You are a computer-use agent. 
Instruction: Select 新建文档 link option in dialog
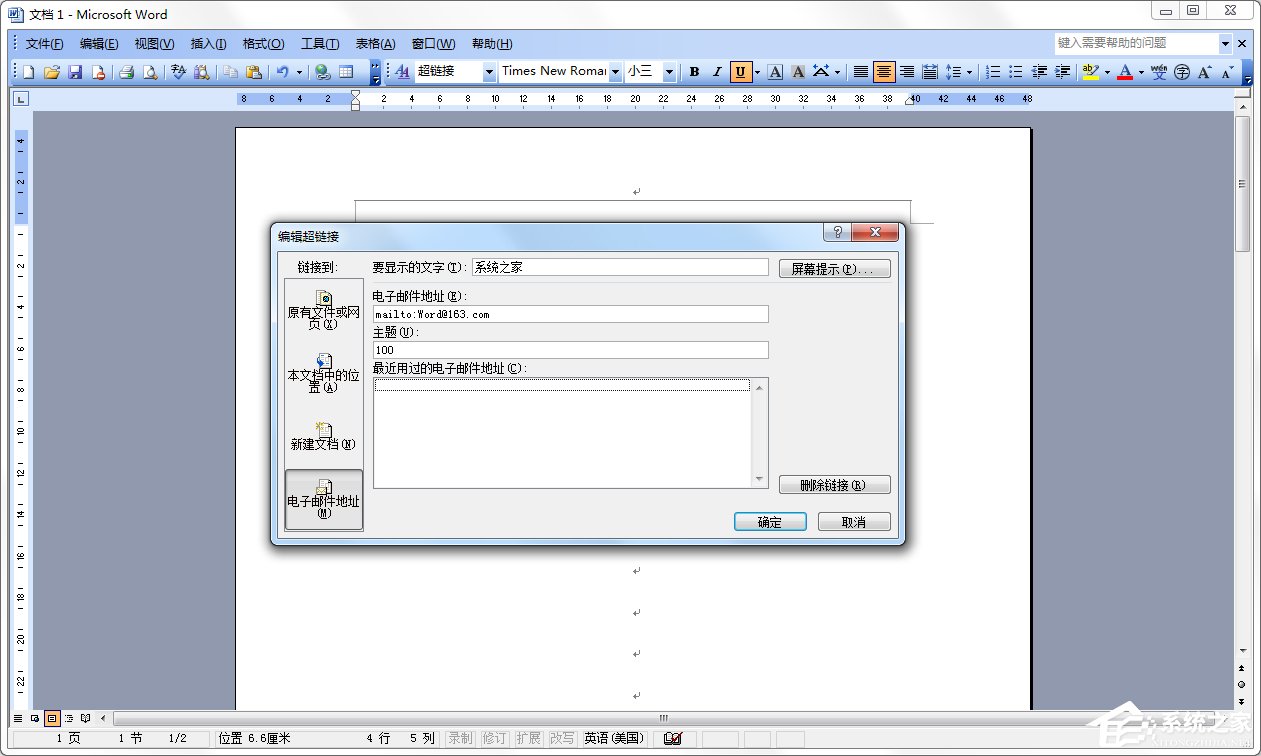[323, 437]
